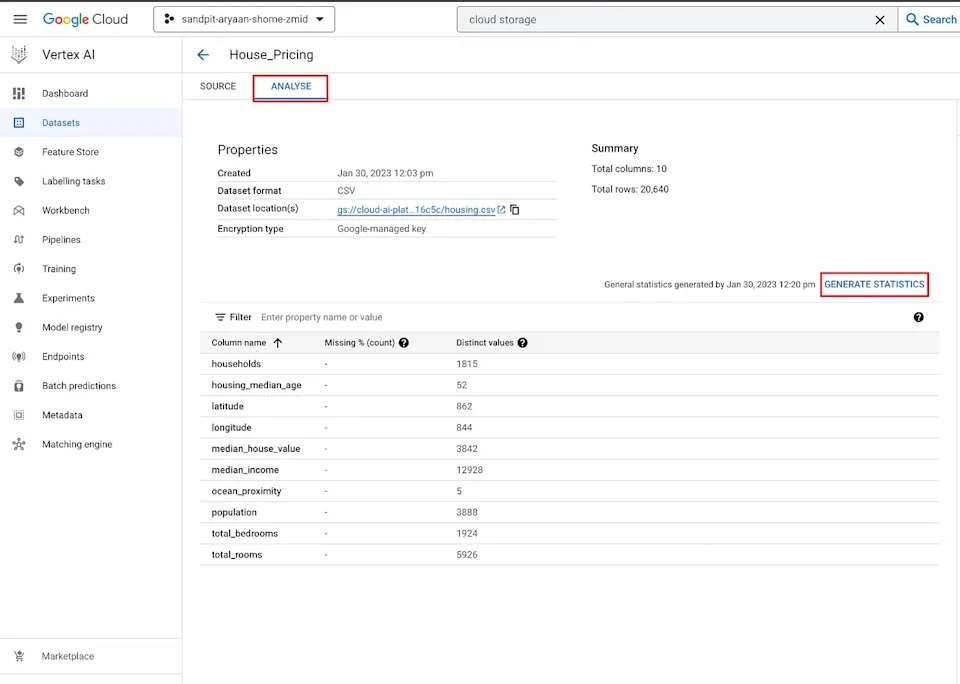Open help for Missing % column
The height and width of the screenshot is (684, 960).
pyautogui.click(x=404, y=343)
